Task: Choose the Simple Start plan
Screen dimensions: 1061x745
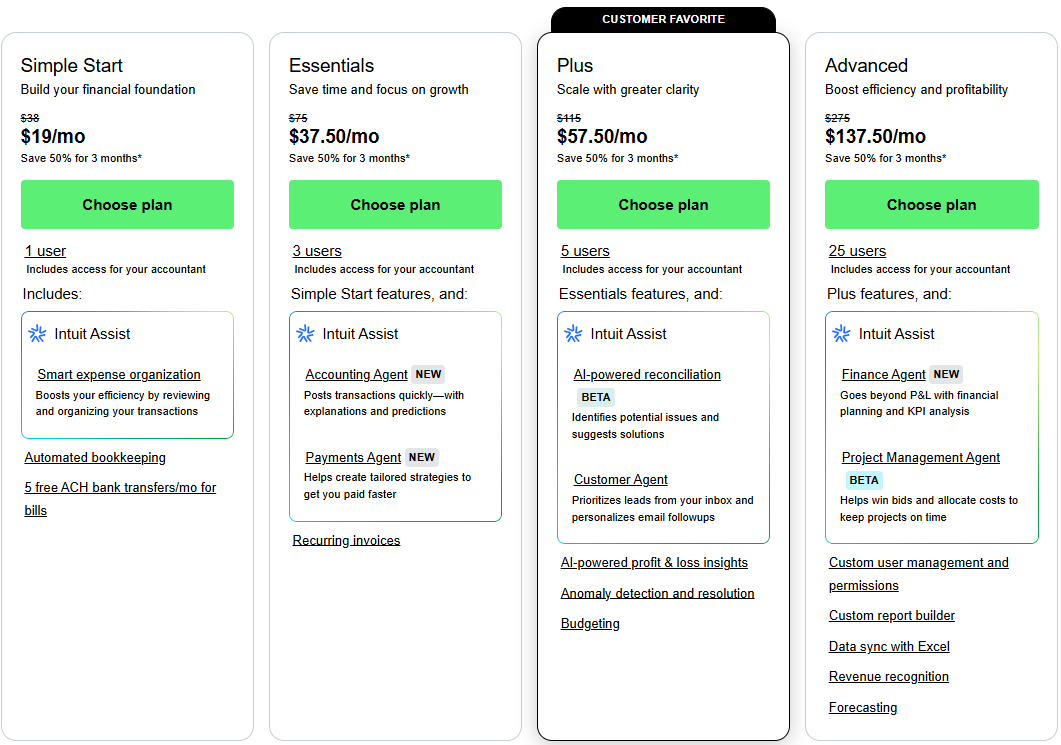Action: tap(127, 205)
